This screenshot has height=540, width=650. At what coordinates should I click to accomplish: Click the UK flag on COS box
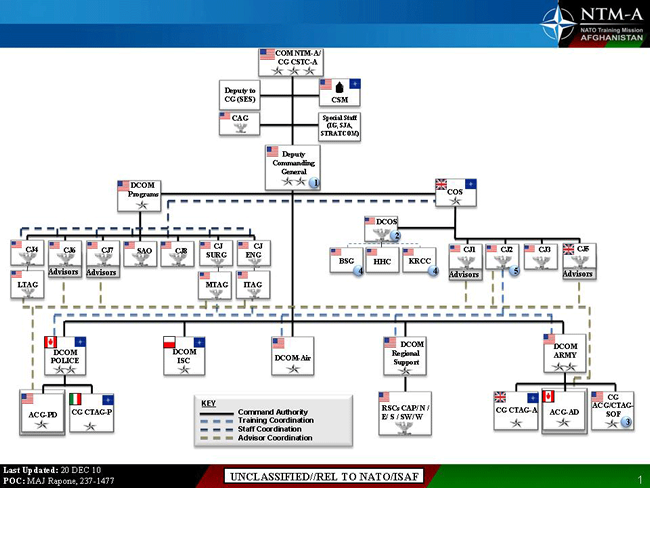click(x=442, y=184)
